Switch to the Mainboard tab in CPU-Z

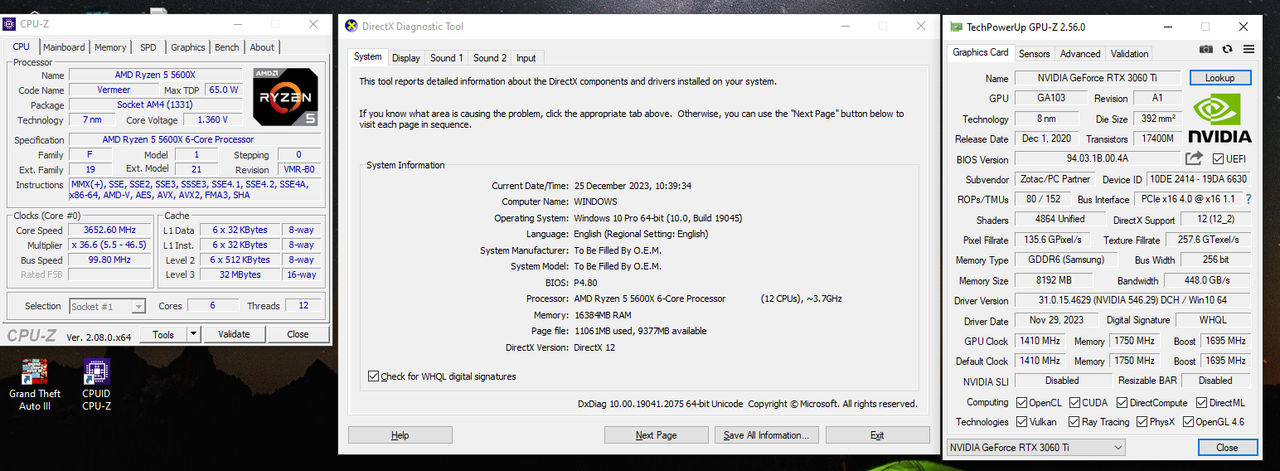(x=64, y=47)
